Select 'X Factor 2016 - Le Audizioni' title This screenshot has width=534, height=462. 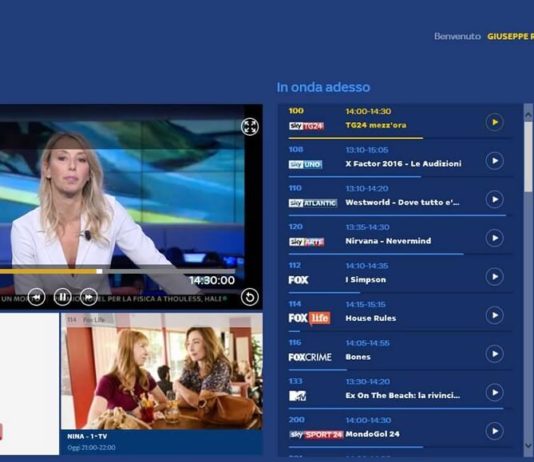(403, 164)
